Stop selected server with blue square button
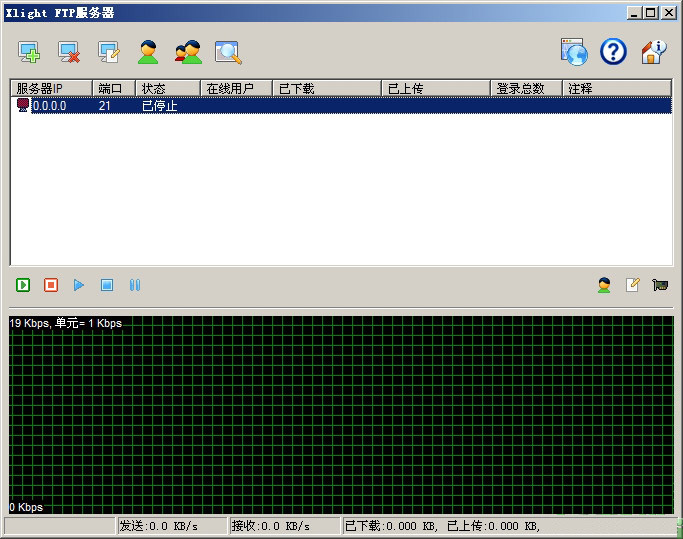Screen dimensions: 683x539 pos(107,285)
